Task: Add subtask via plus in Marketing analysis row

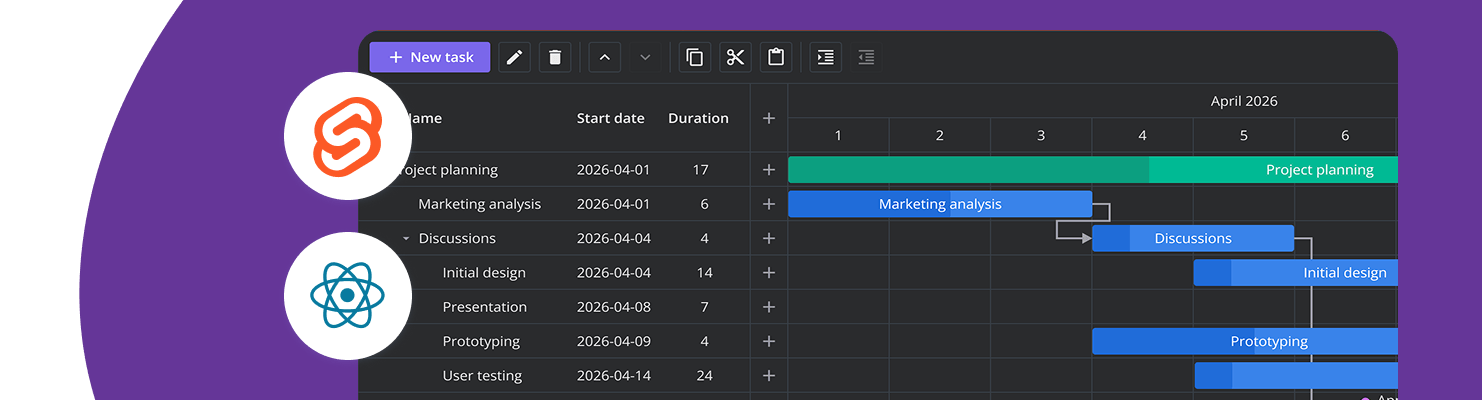Action: click(x=769, y=204)
